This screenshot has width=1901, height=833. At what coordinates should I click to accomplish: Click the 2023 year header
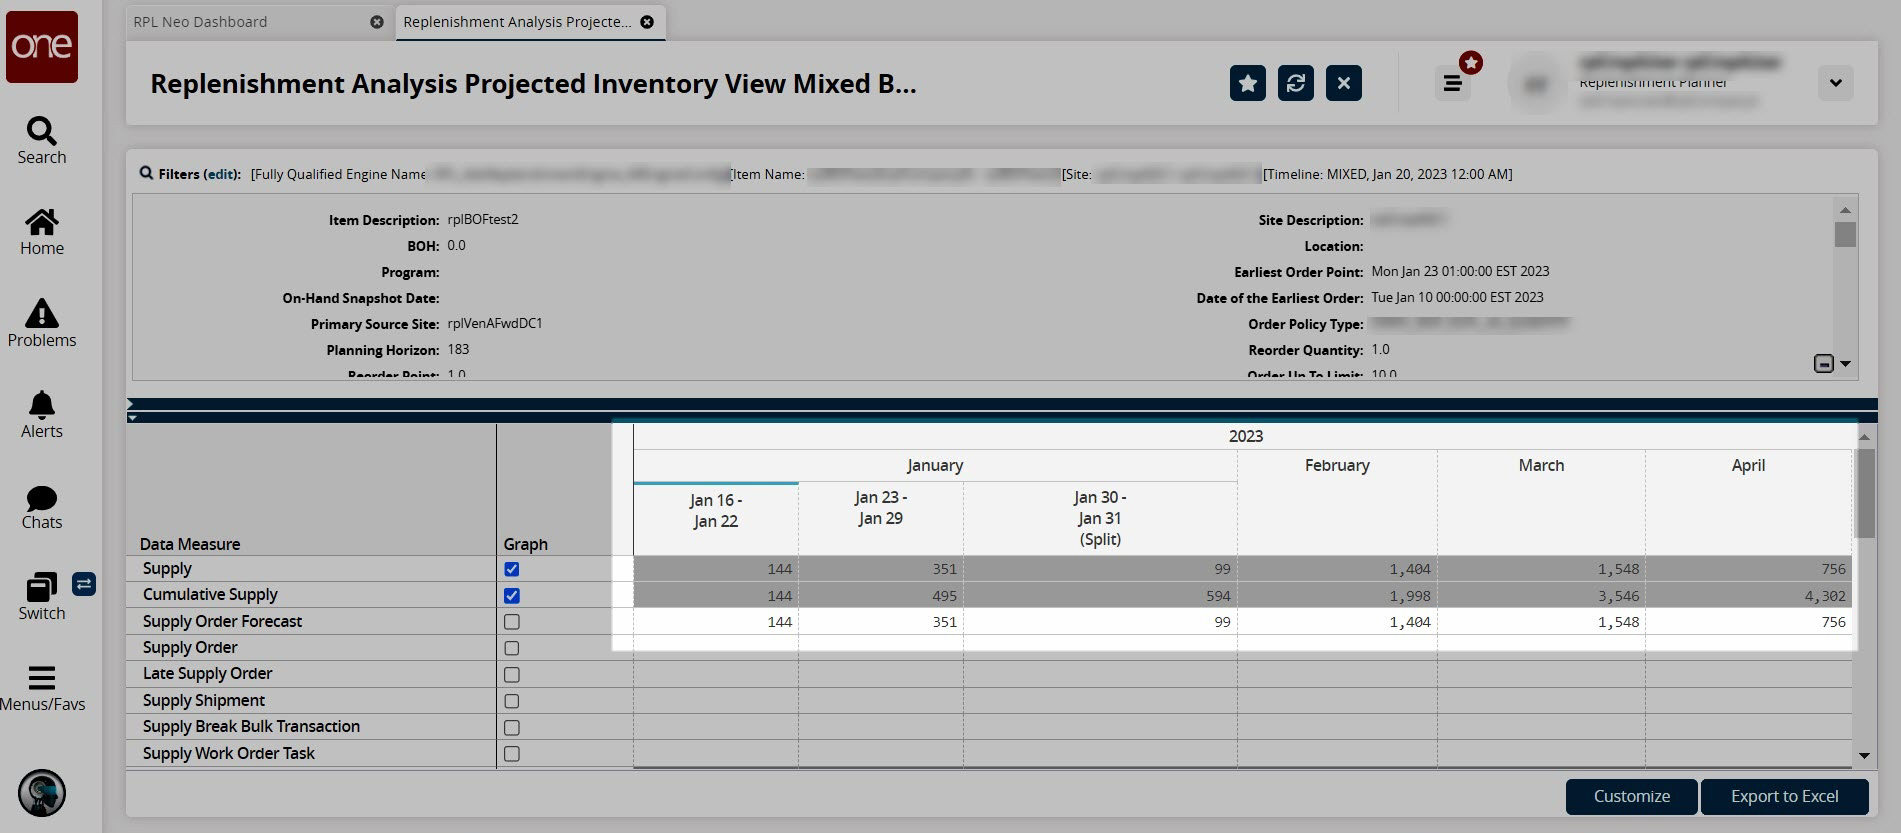pyautogui.click(x=1245, y=436)
